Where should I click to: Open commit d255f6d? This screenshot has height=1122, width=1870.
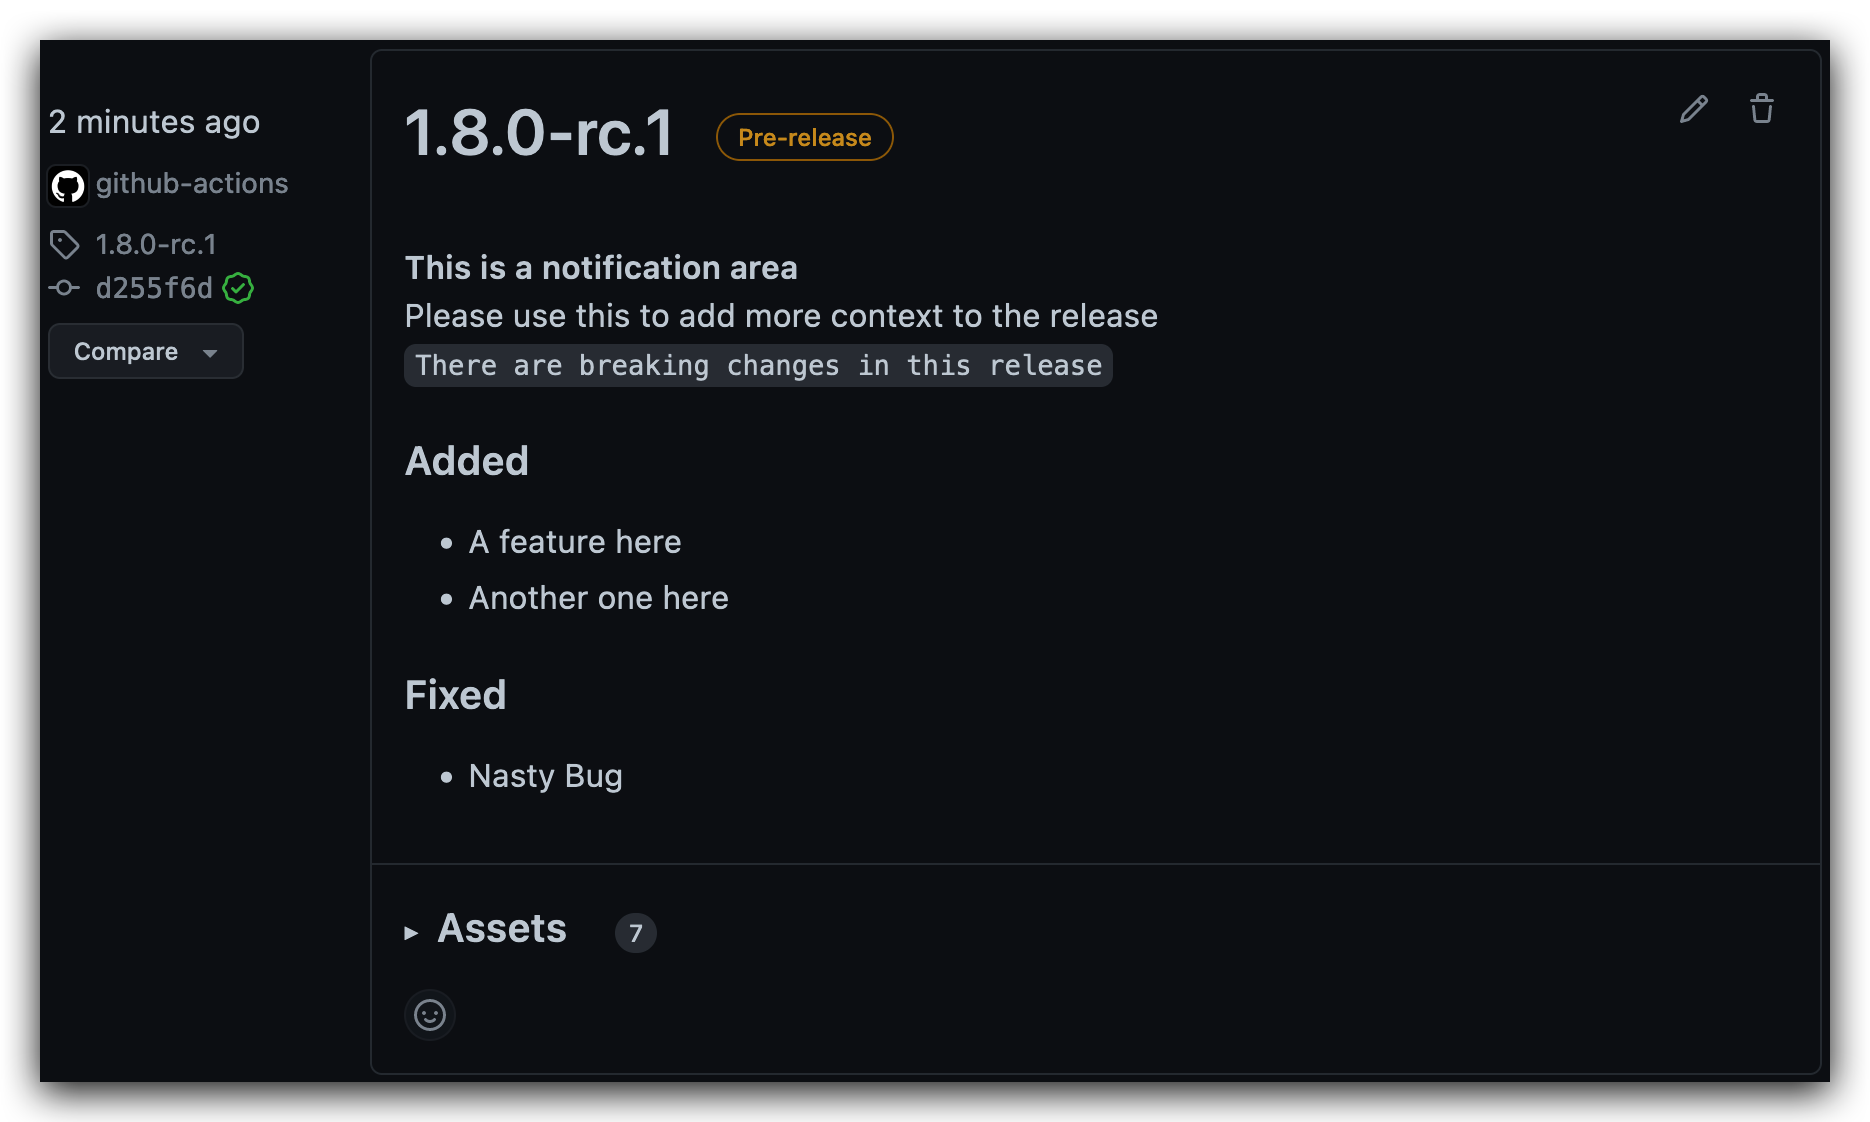tap(156, 289)
